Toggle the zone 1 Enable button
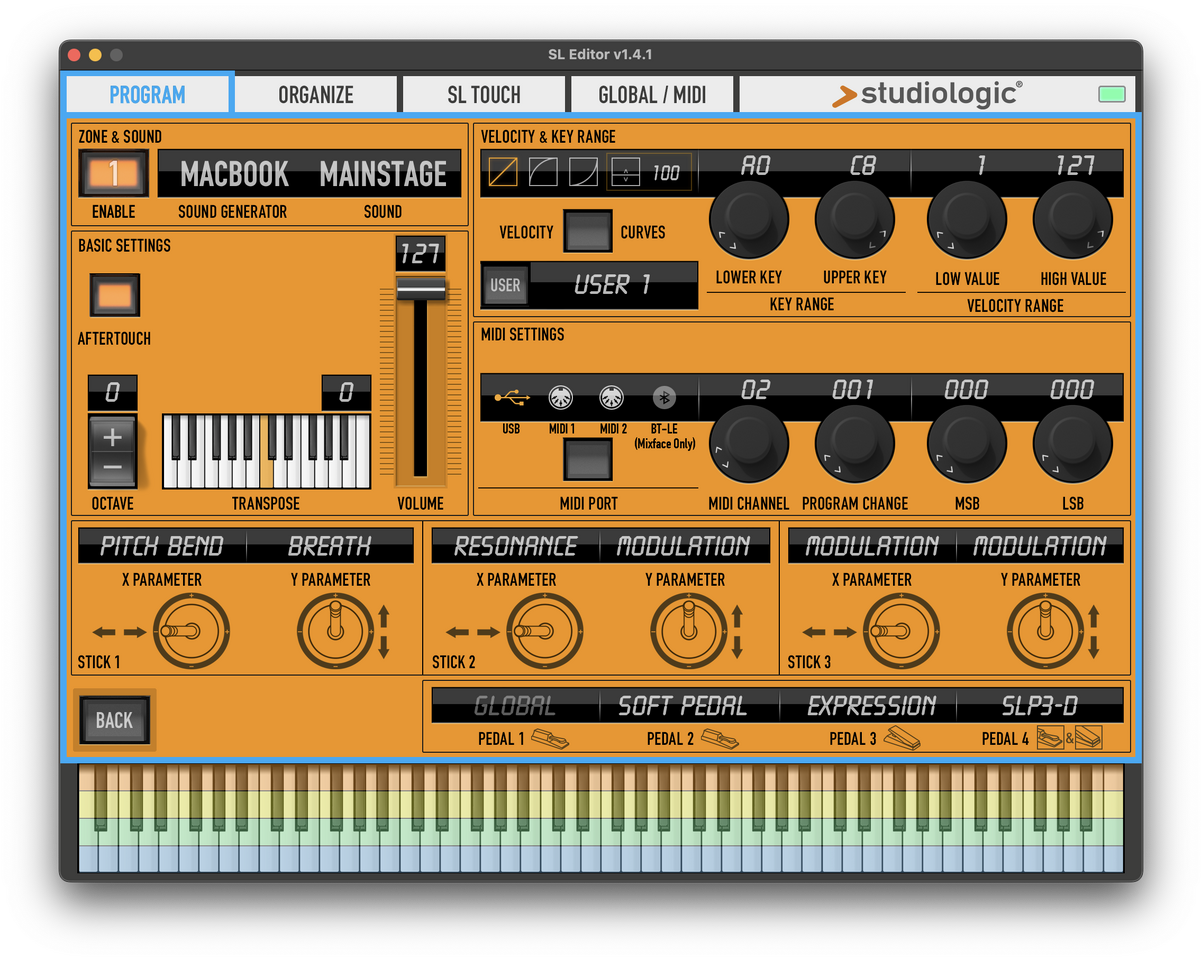 point(113,174)
